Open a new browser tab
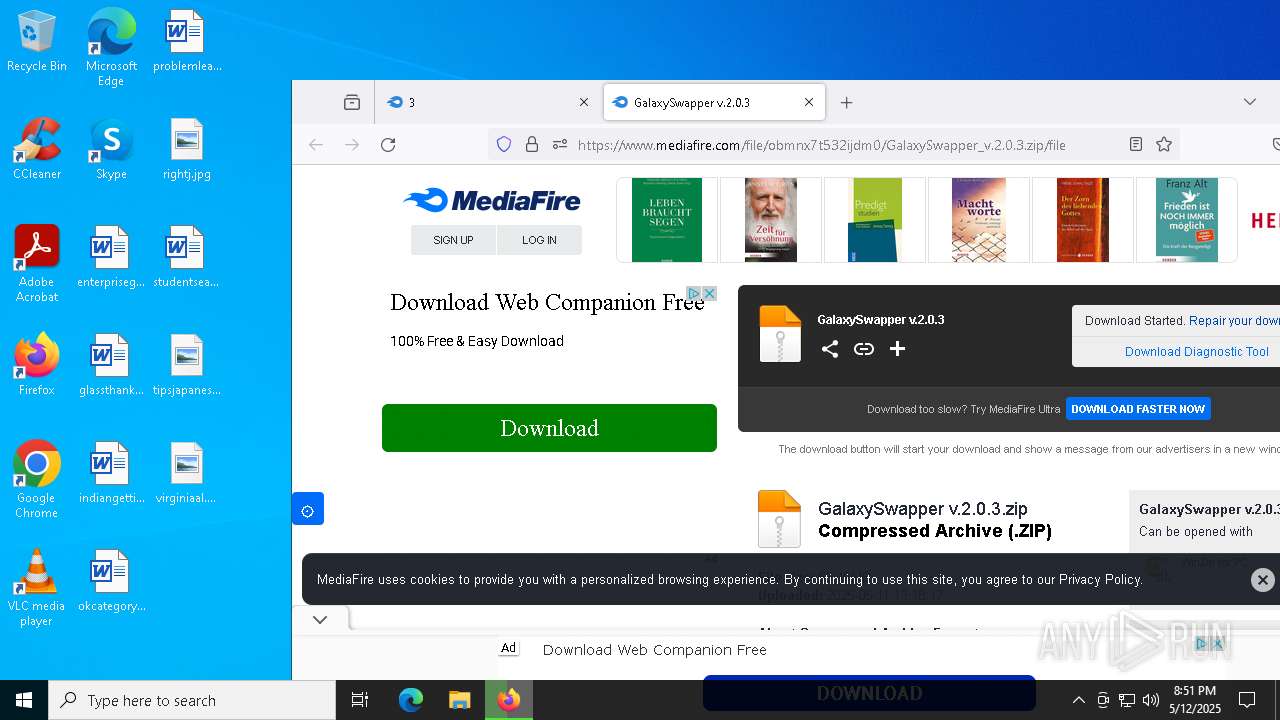1280x720 pixels. point(847,102)
